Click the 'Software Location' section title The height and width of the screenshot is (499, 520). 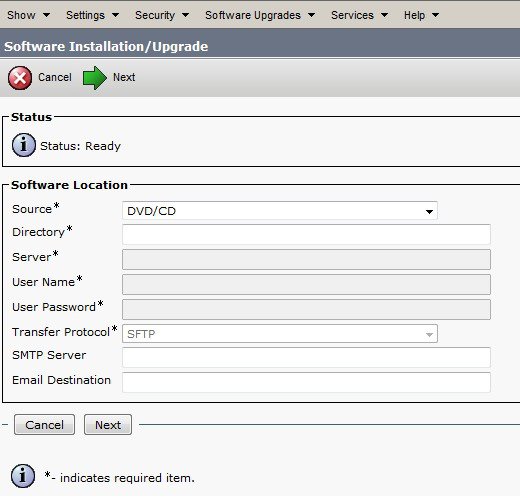69,185
